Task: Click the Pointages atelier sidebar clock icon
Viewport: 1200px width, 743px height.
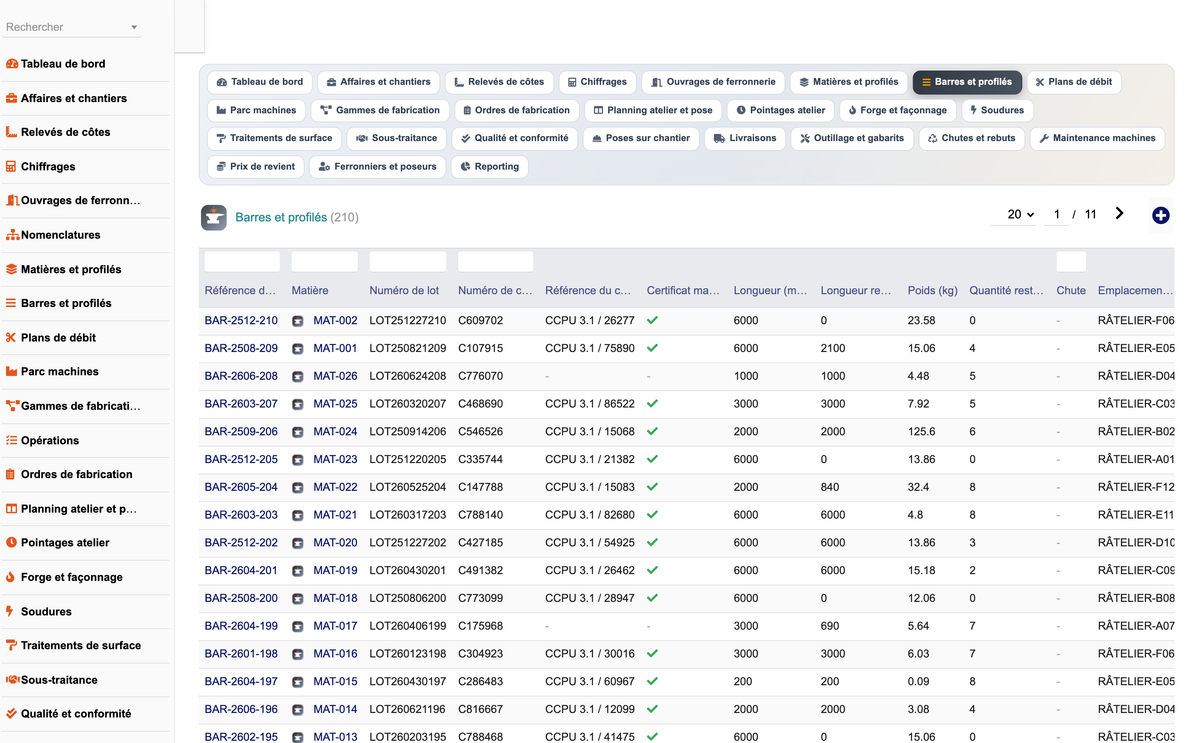Action: (x=12, y=542)
